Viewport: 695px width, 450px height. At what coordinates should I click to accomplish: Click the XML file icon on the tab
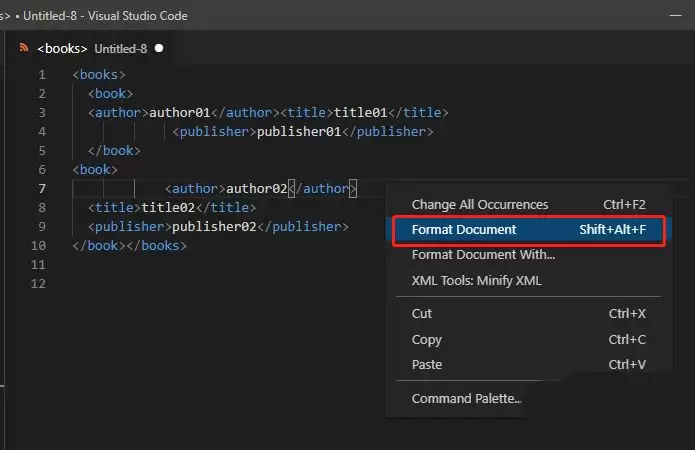pos(25,48)
